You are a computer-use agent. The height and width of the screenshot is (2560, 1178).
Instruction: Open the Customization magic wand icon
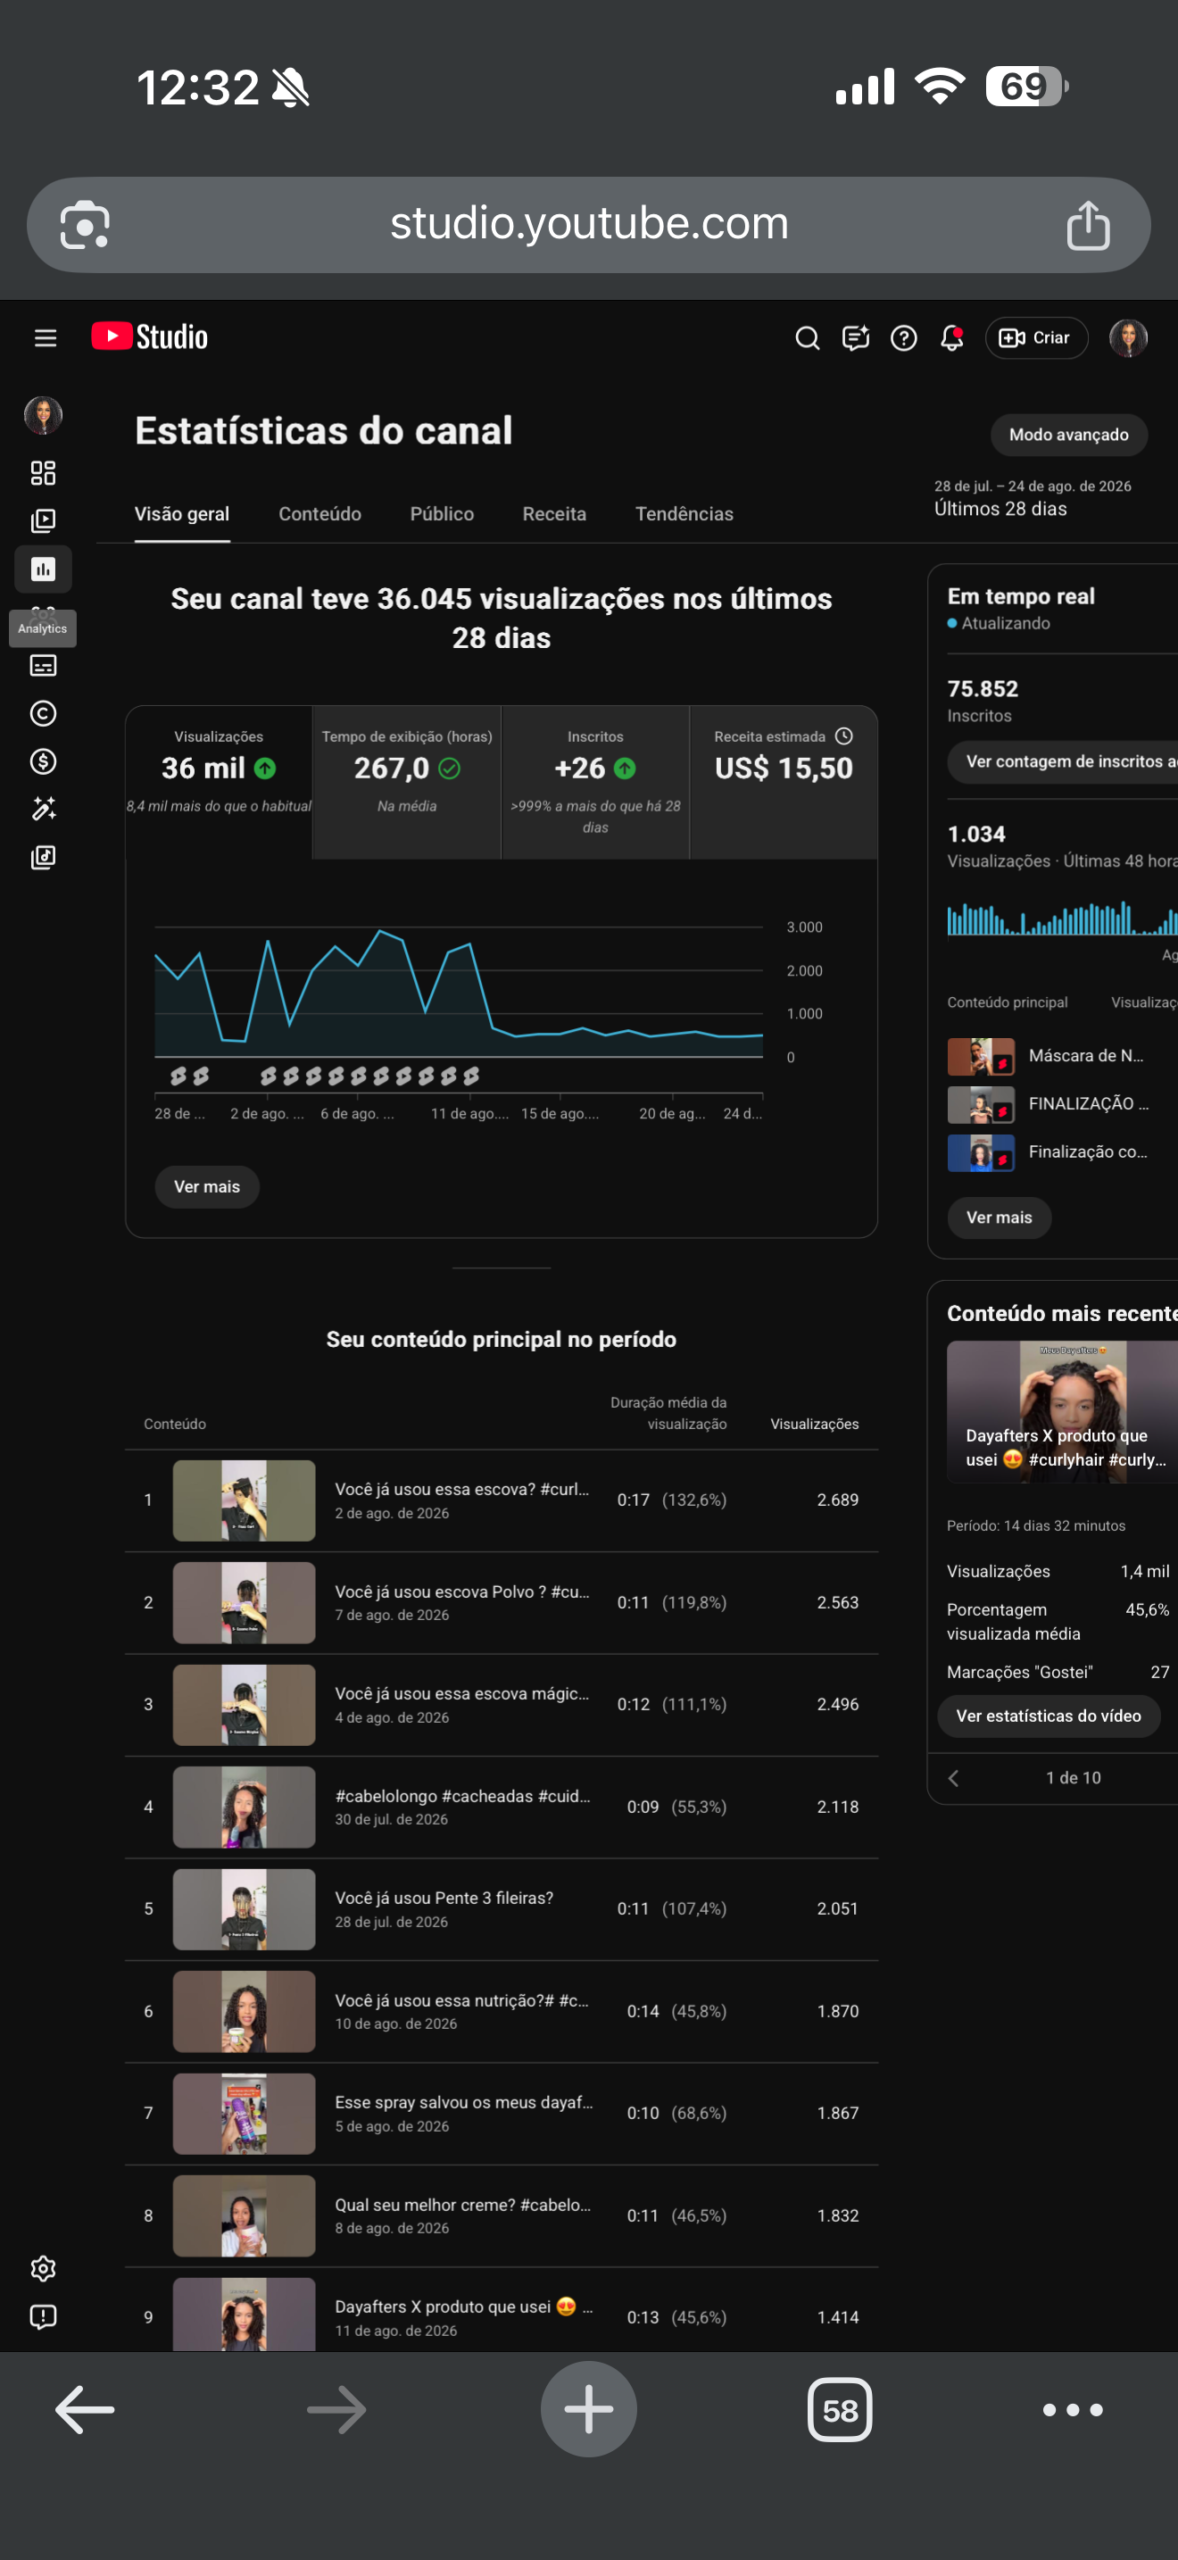point(43,809)
